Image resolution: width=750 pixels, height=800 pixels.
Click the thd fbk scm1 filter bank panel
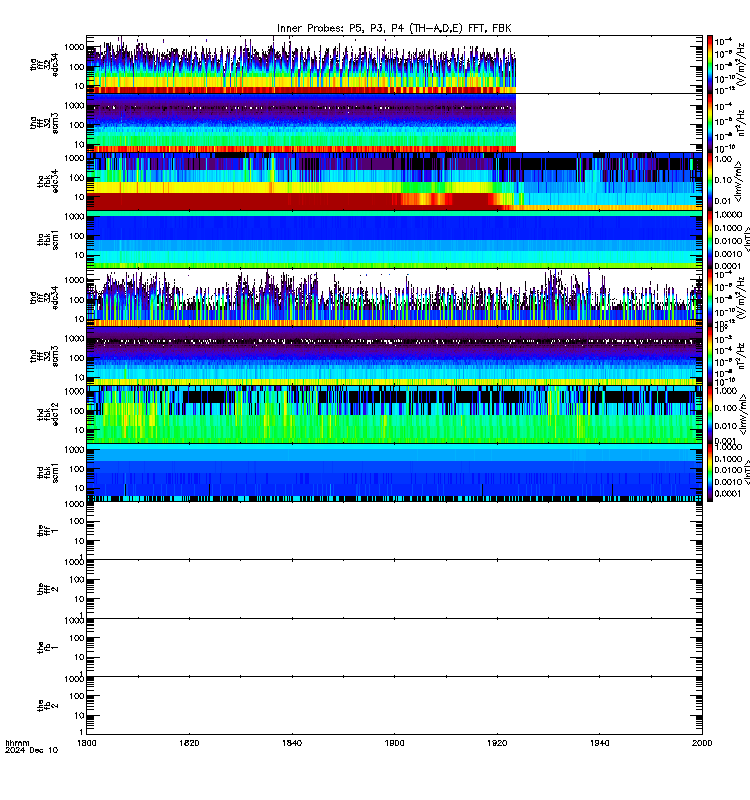click(394, 473)
